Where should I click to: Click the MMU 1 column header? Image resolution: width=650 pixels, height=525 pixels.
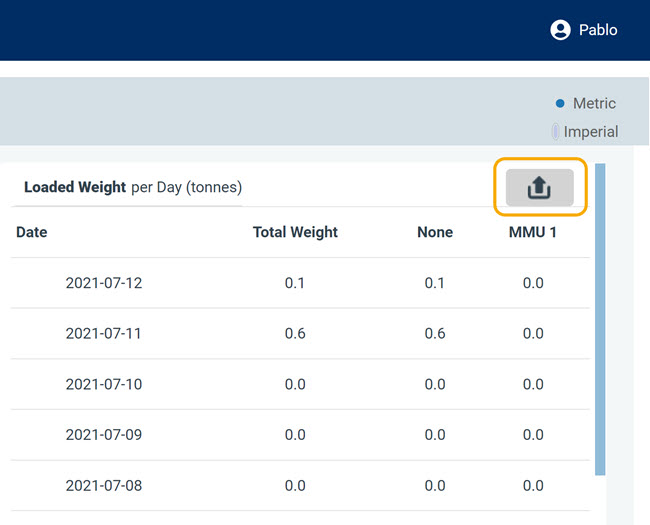[533, 232]
